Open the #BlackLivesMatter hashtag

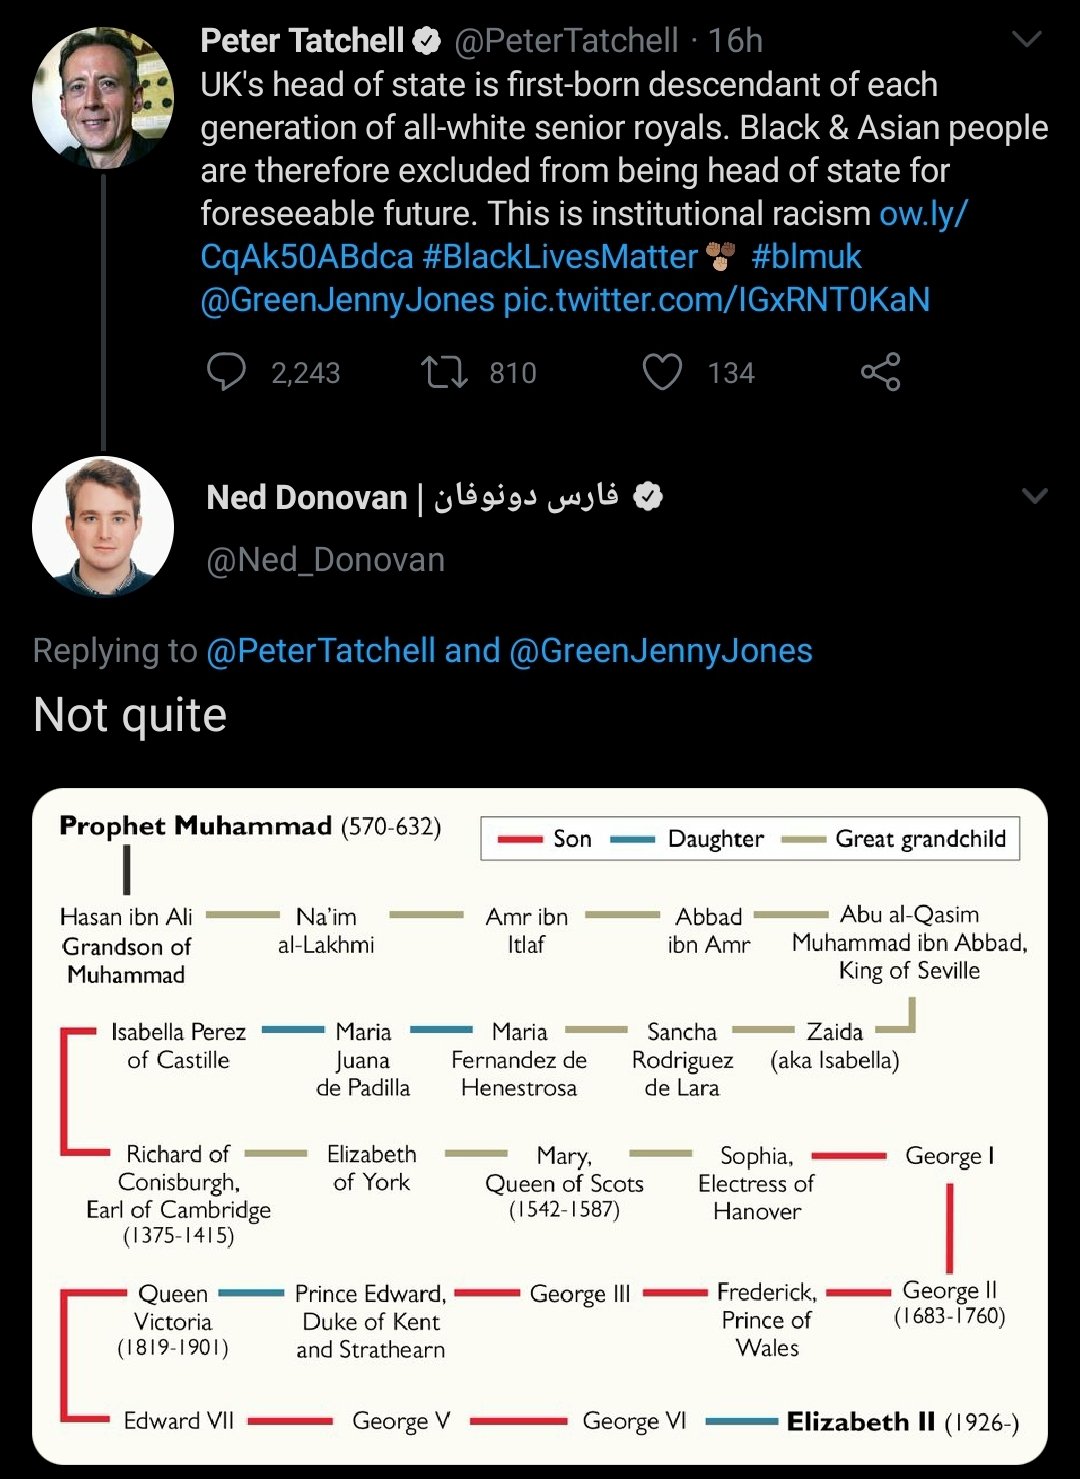point(560,257)
